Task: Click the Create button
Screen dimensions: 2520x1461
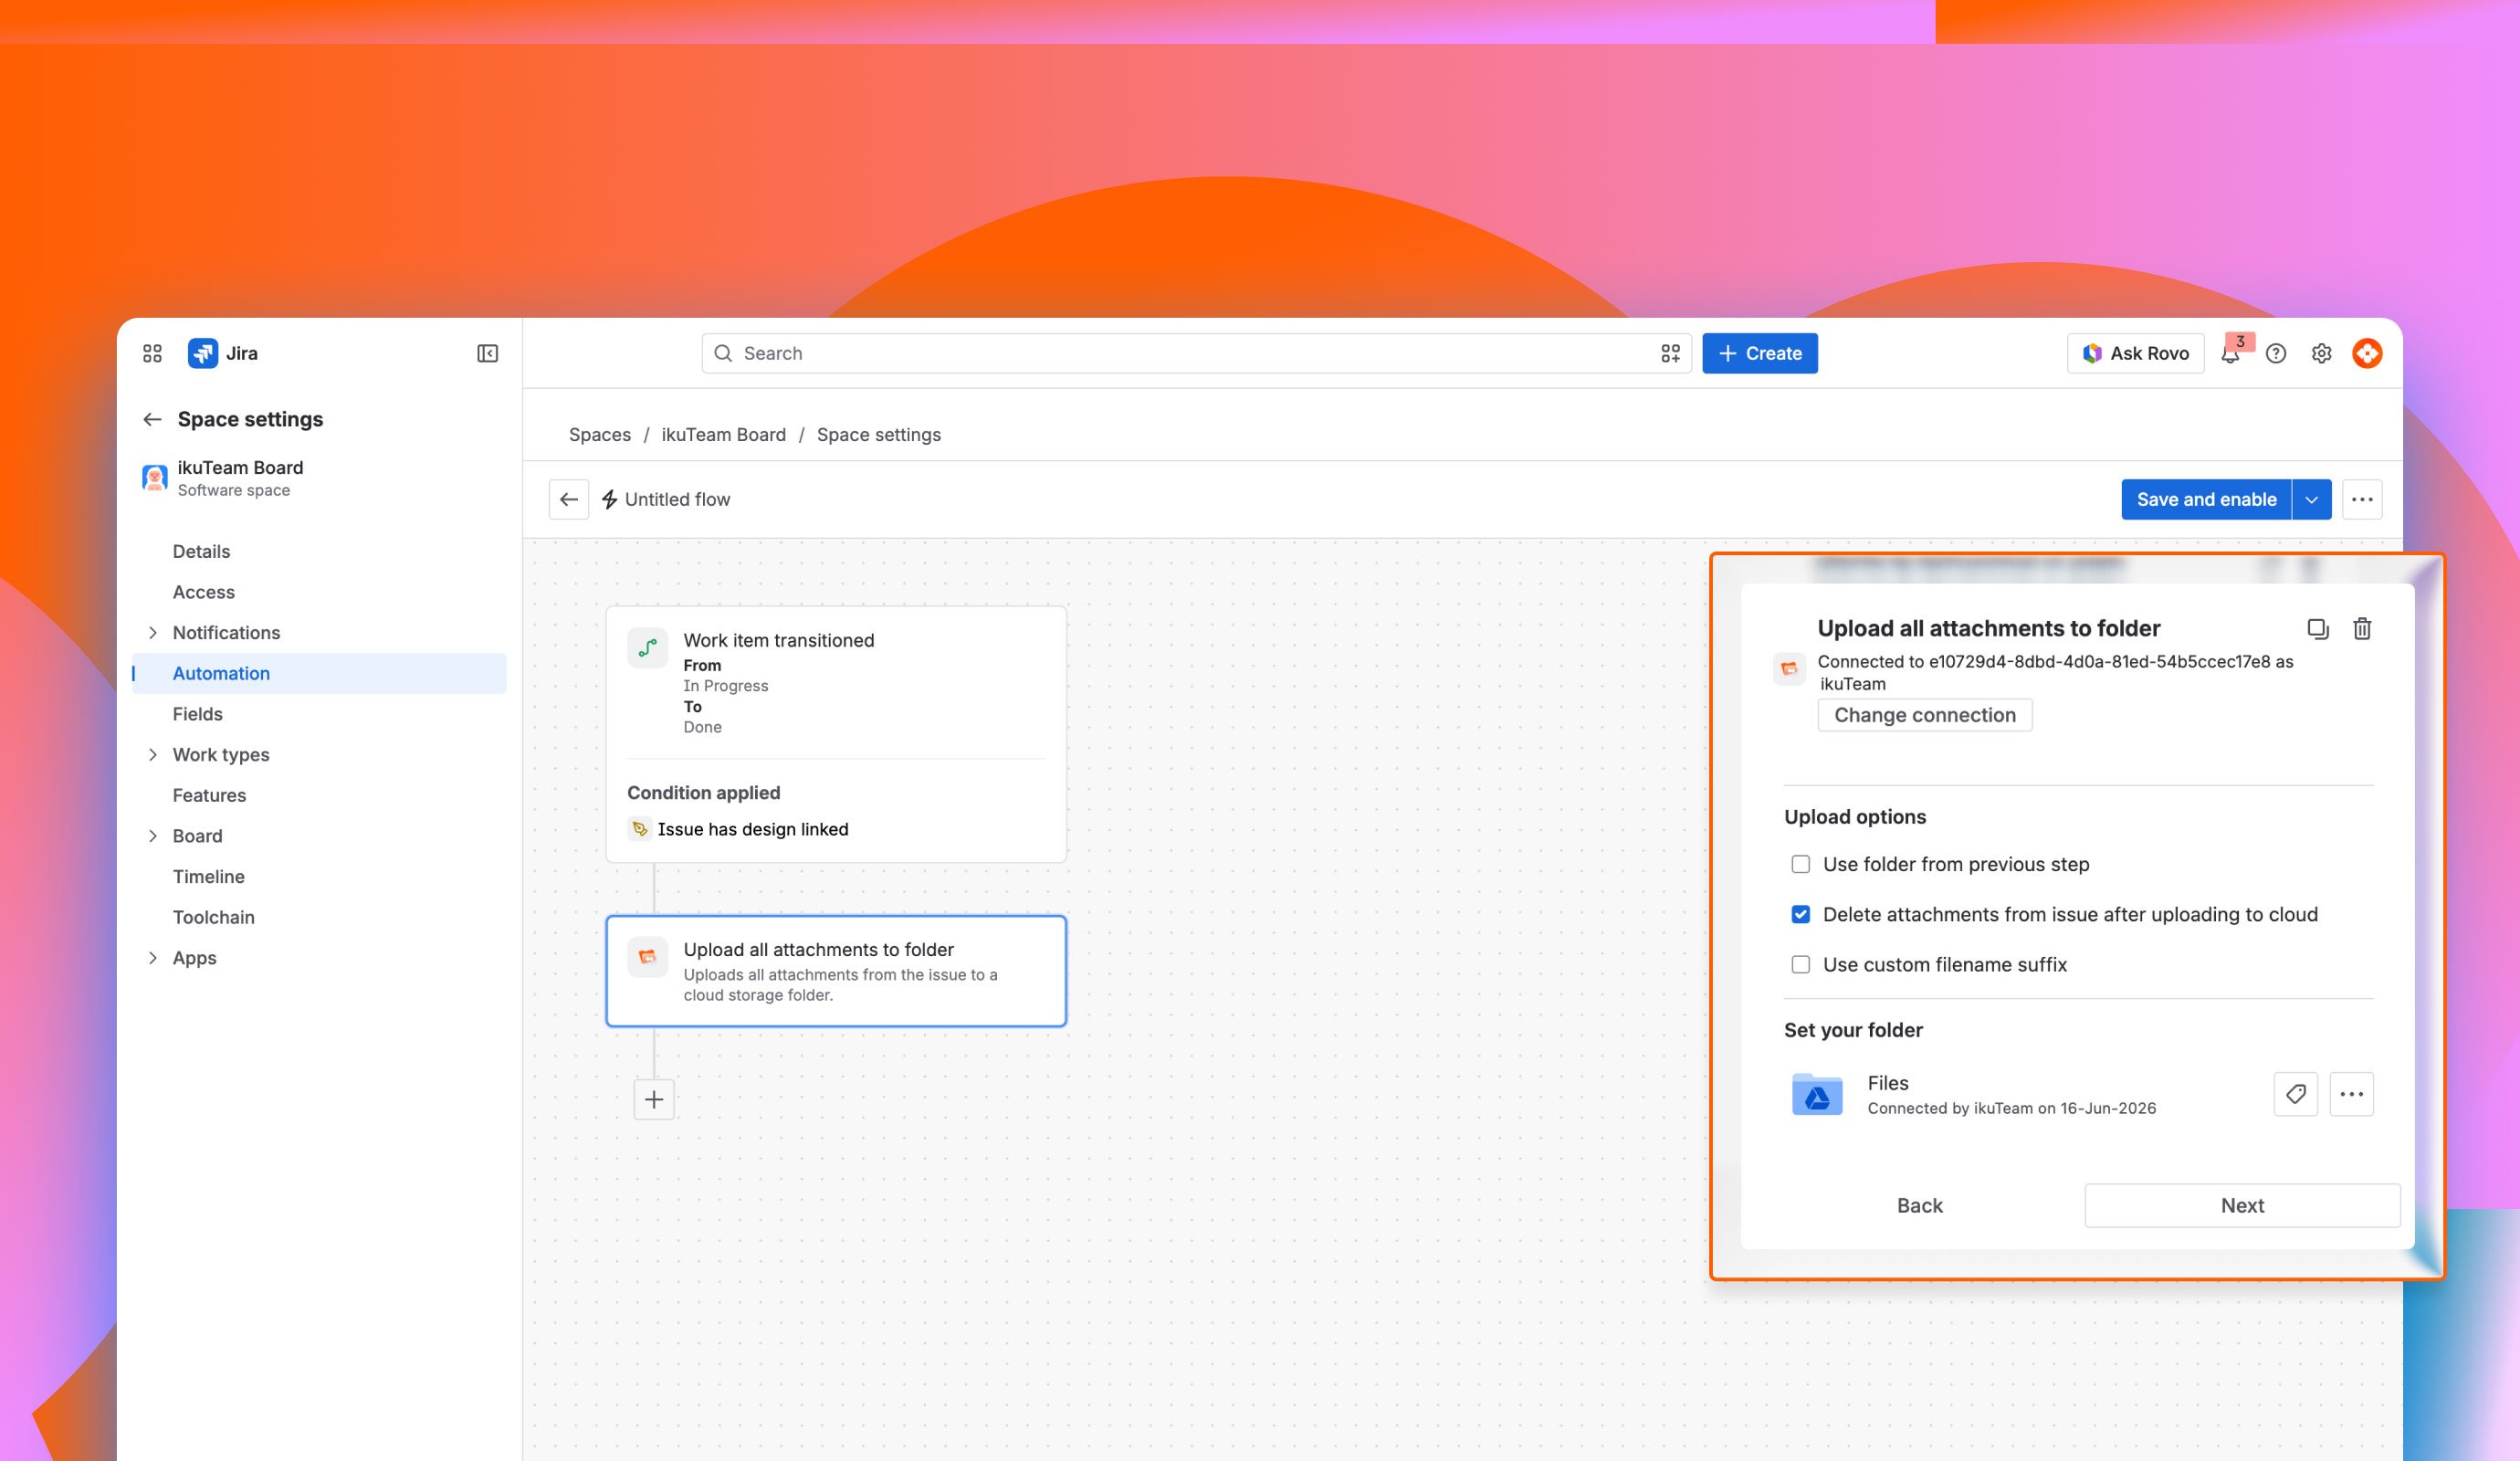Action: click(1760, 353)
